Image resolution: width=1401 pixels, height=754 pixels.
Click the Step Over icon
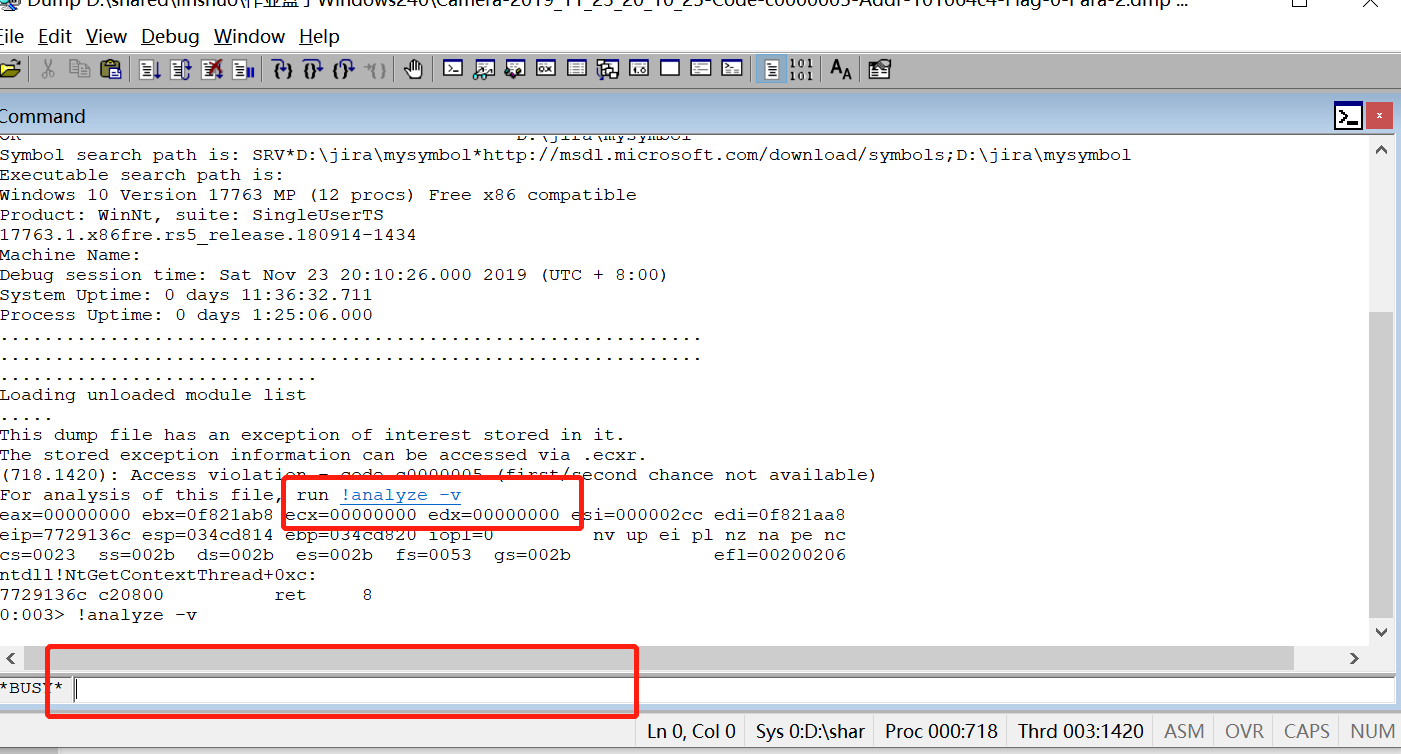(314, 68)
